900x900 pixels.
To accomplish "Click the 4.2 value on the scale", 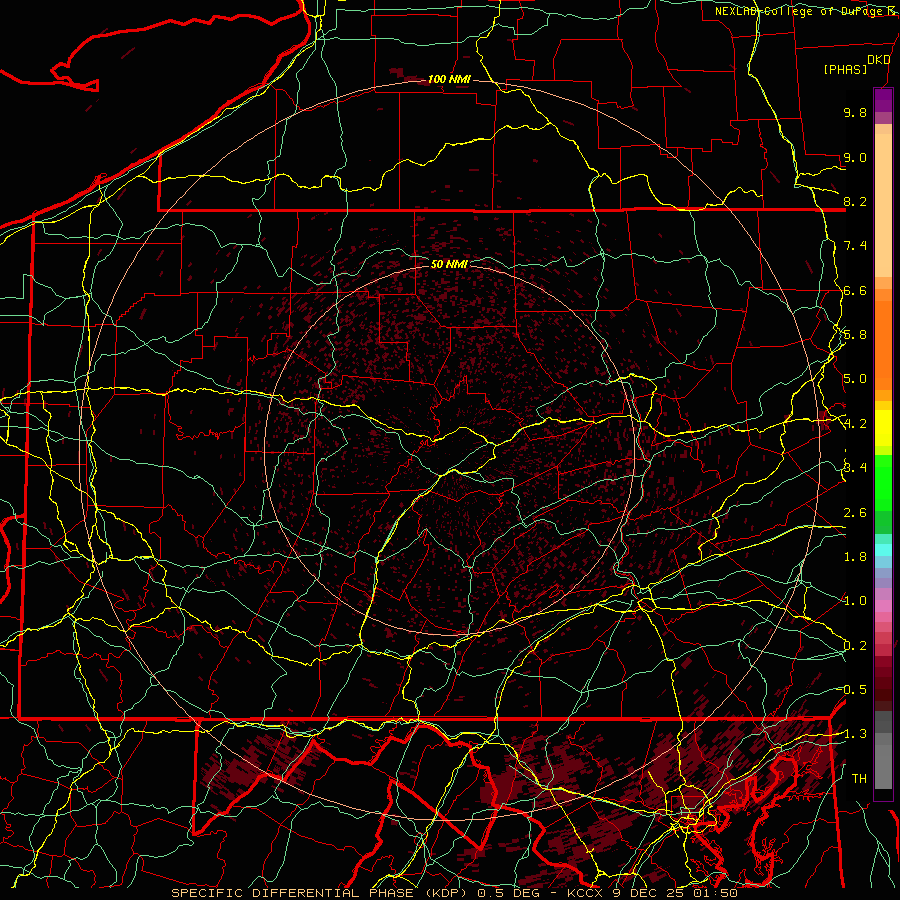I will click(x=855, y=424).
